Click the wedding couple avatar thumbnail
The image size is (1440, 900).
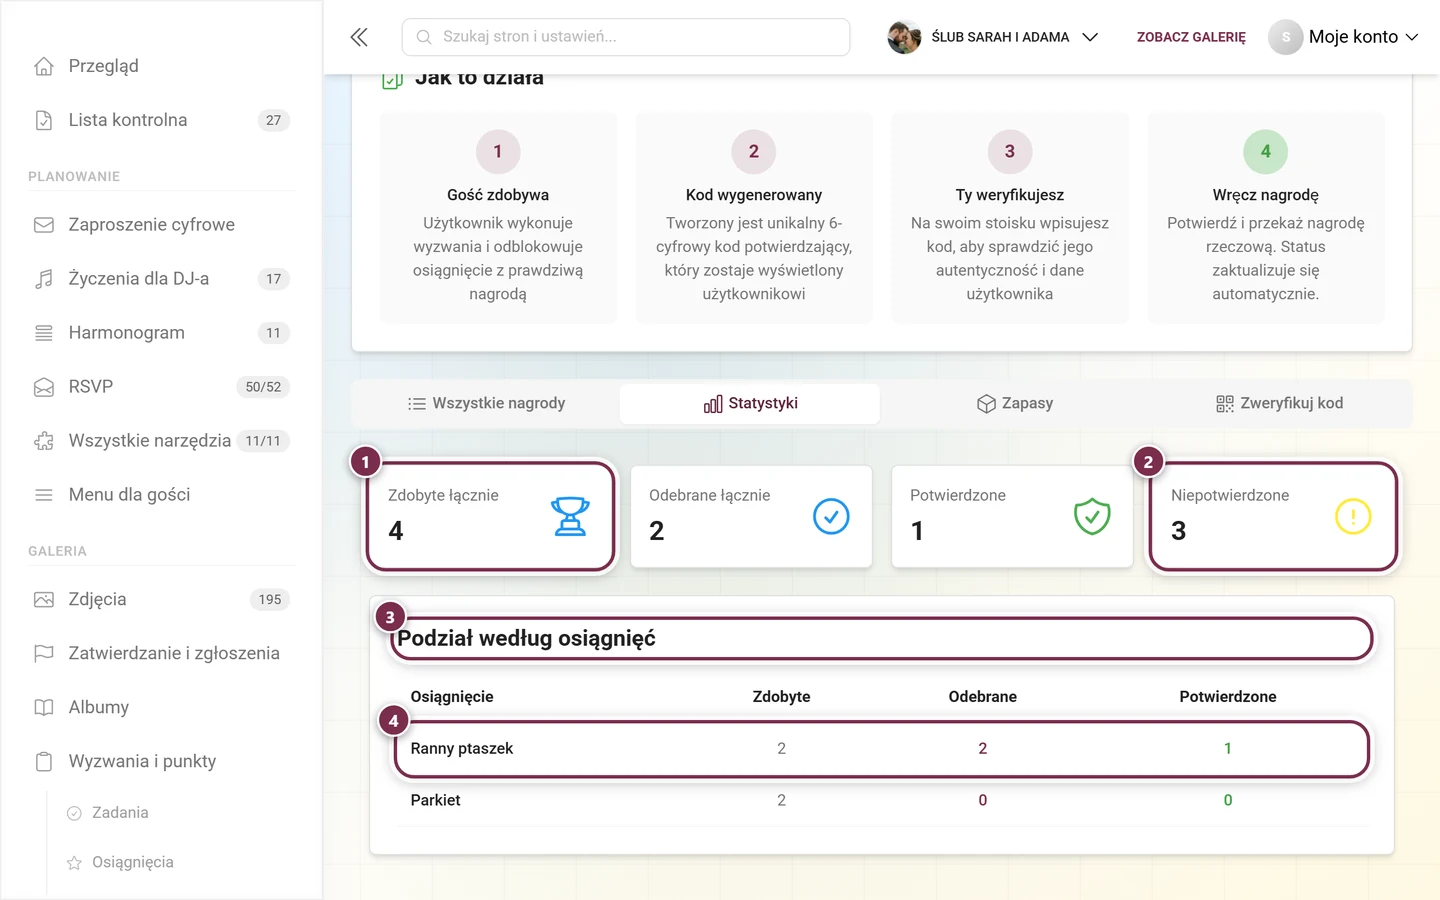tap(904, 37)
